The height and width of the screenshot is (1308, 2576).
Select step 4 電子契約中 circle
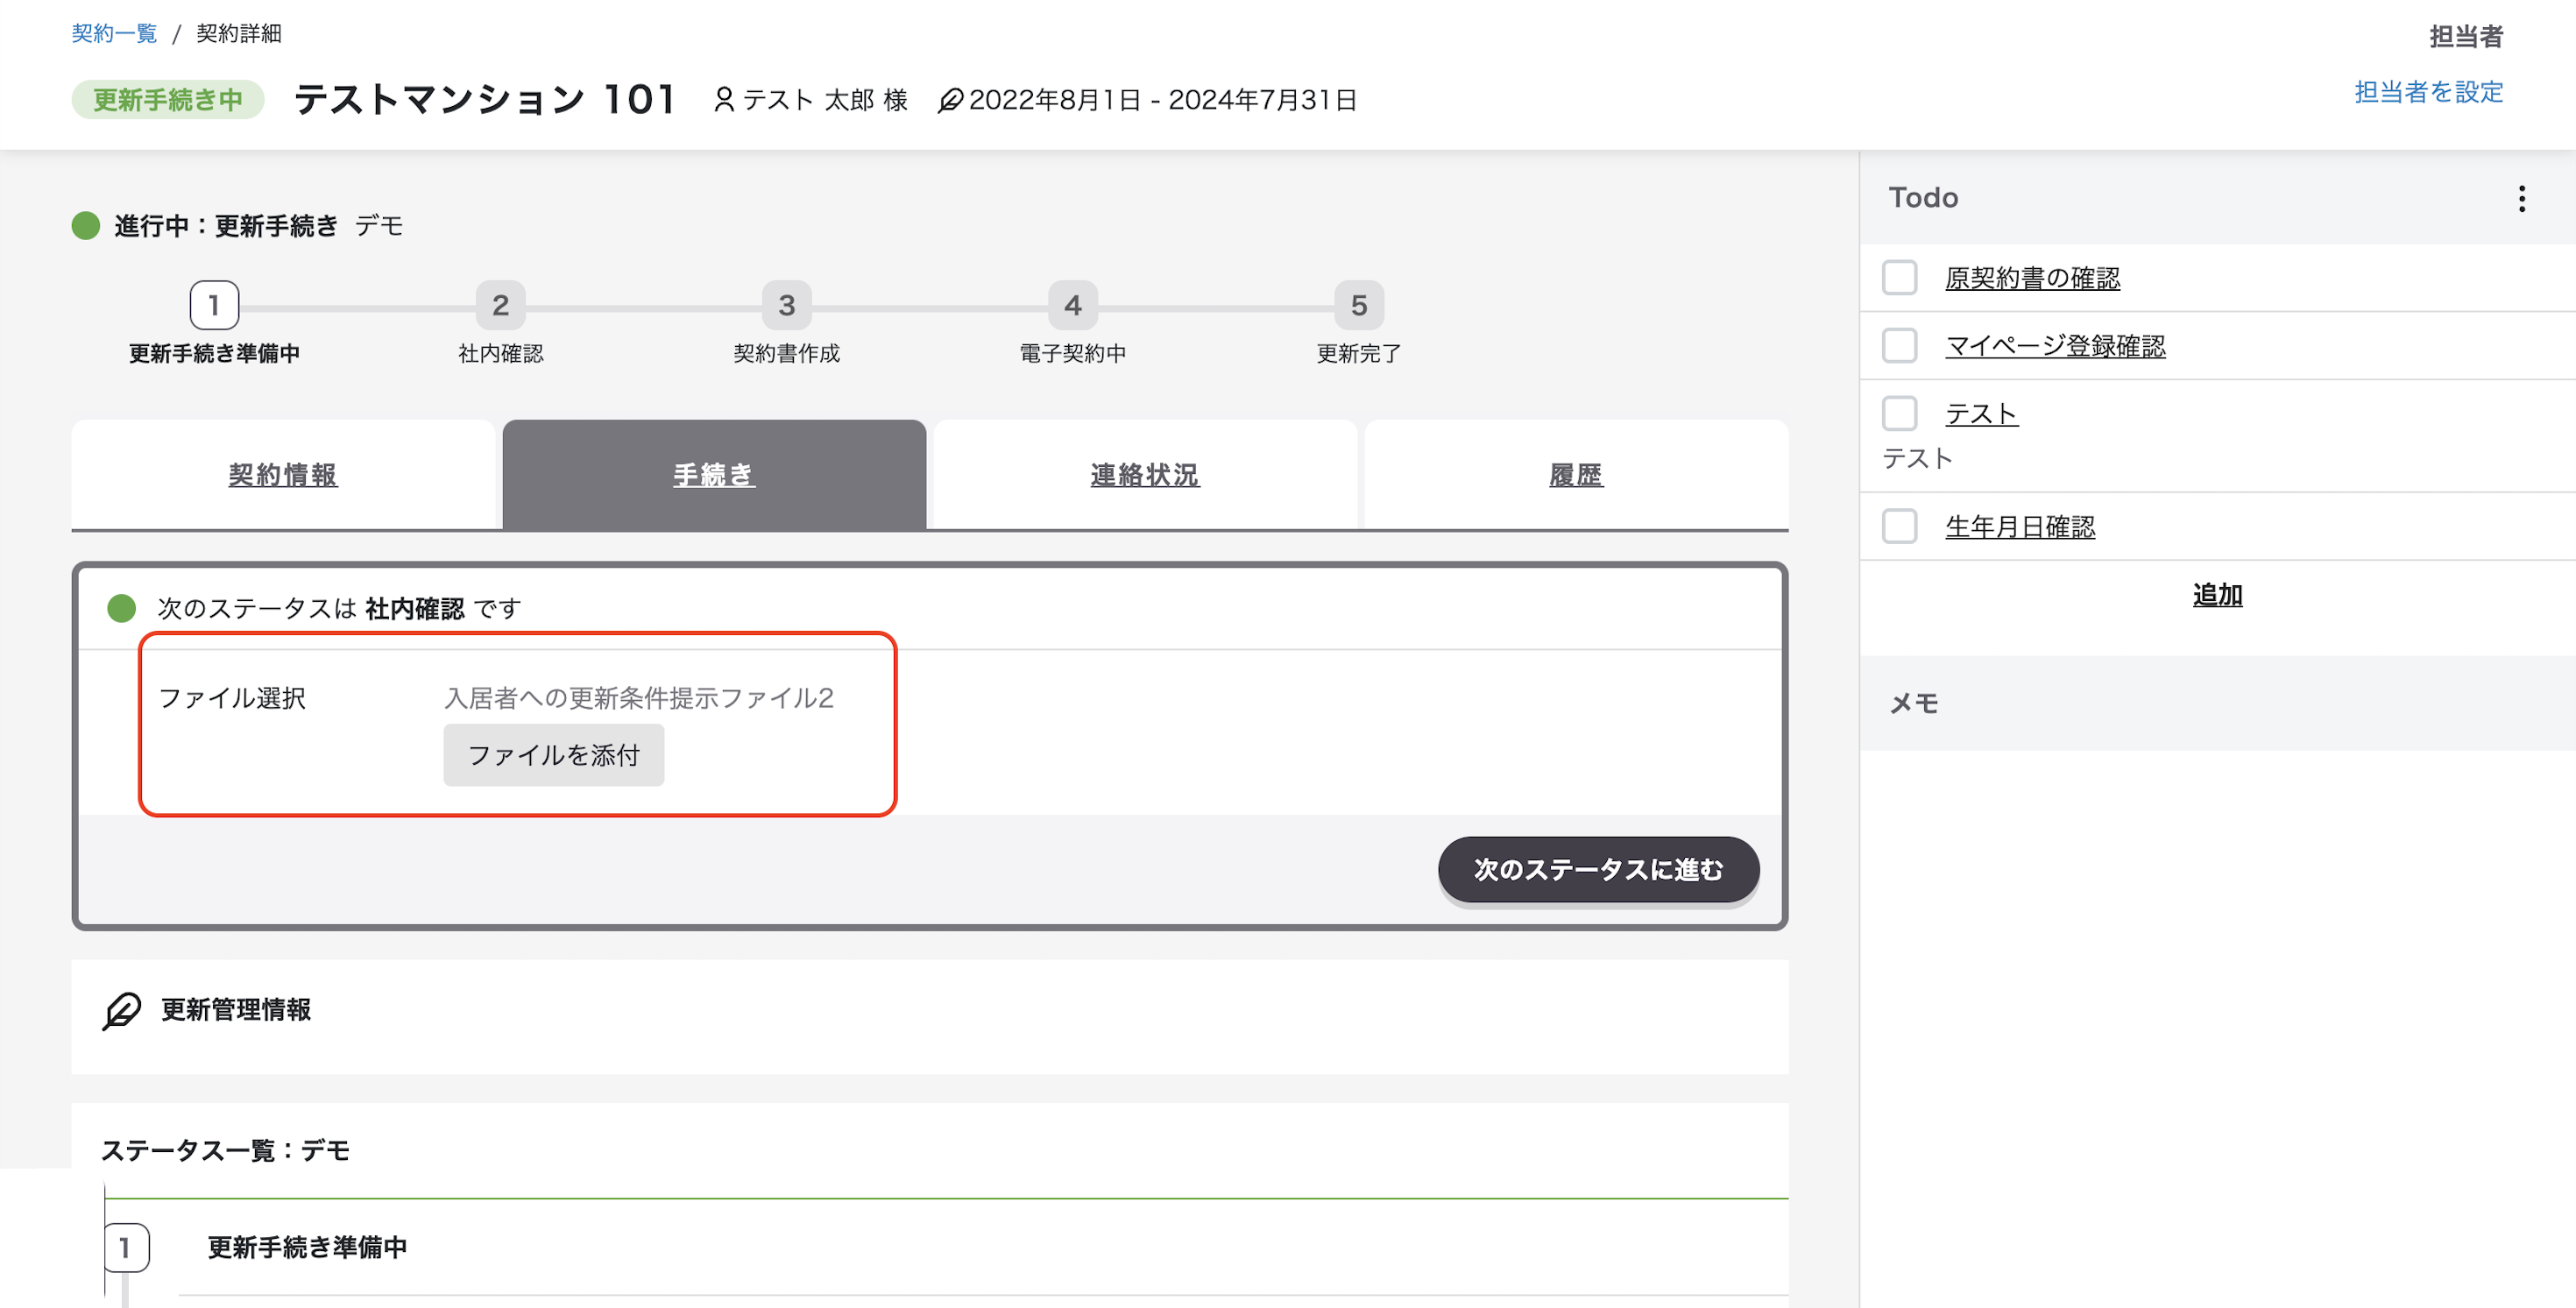(x=1073, y=305)
